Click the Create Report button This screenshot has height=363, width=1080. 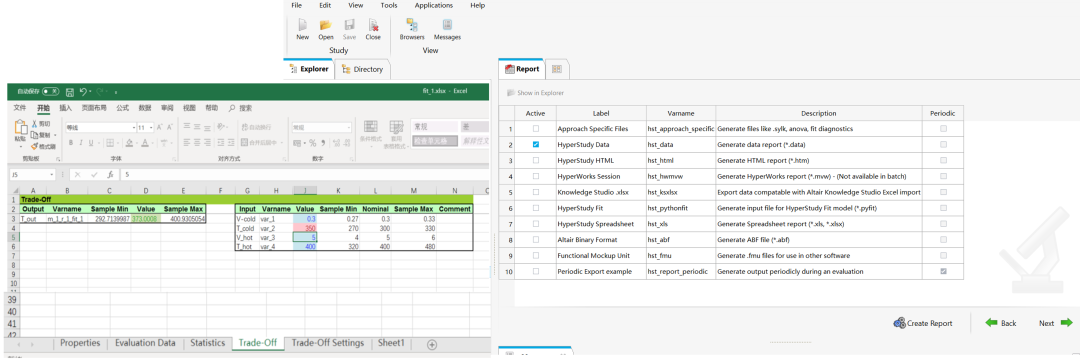click(923, 323)
